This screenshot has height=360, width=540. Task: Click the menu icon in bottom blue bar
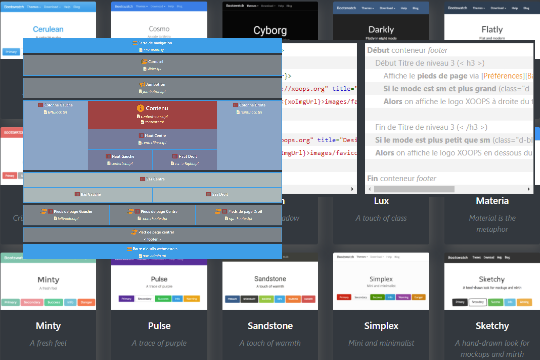click(129, 249)
